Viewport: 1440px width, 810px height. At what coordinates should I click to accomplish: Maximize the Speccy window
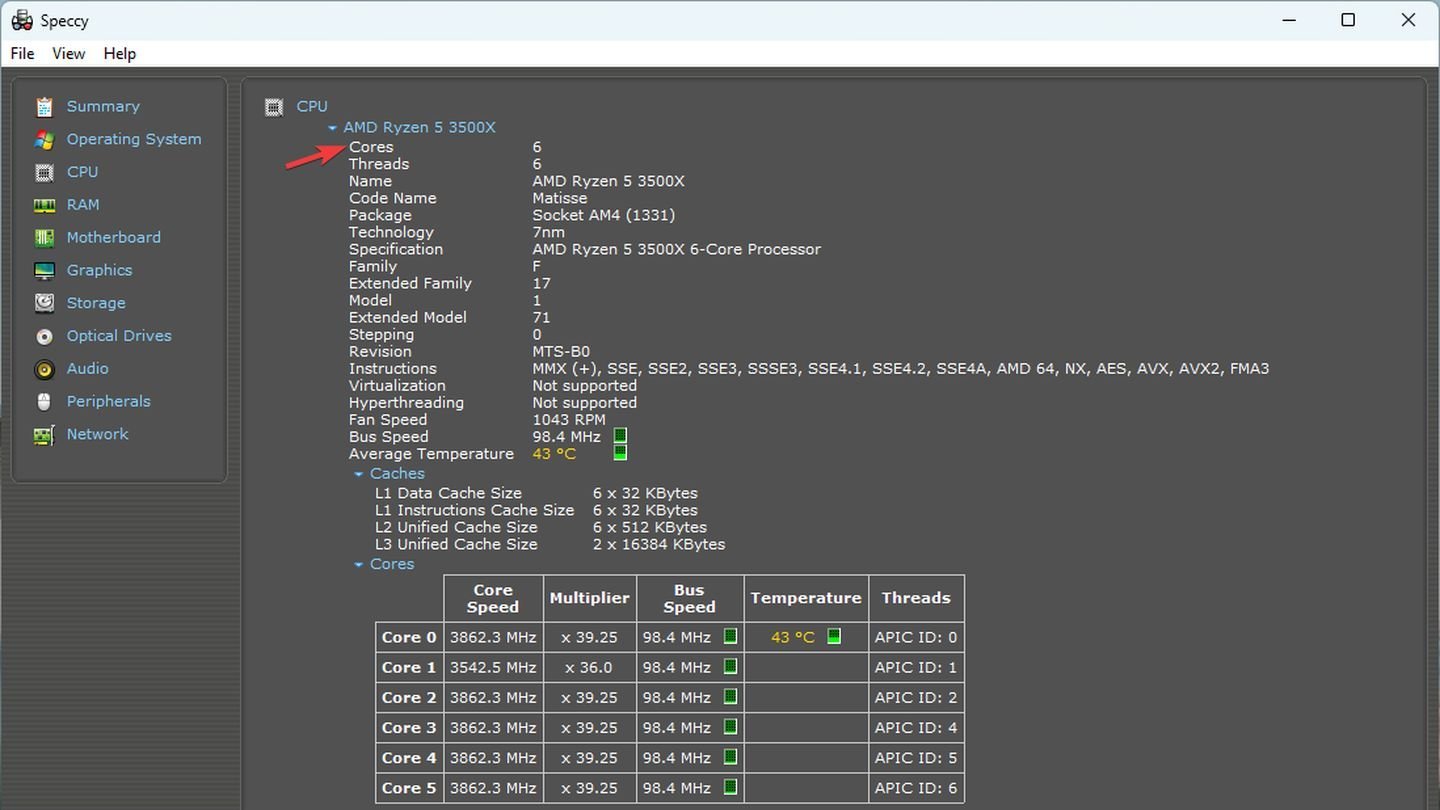[x=1348, y=20]
